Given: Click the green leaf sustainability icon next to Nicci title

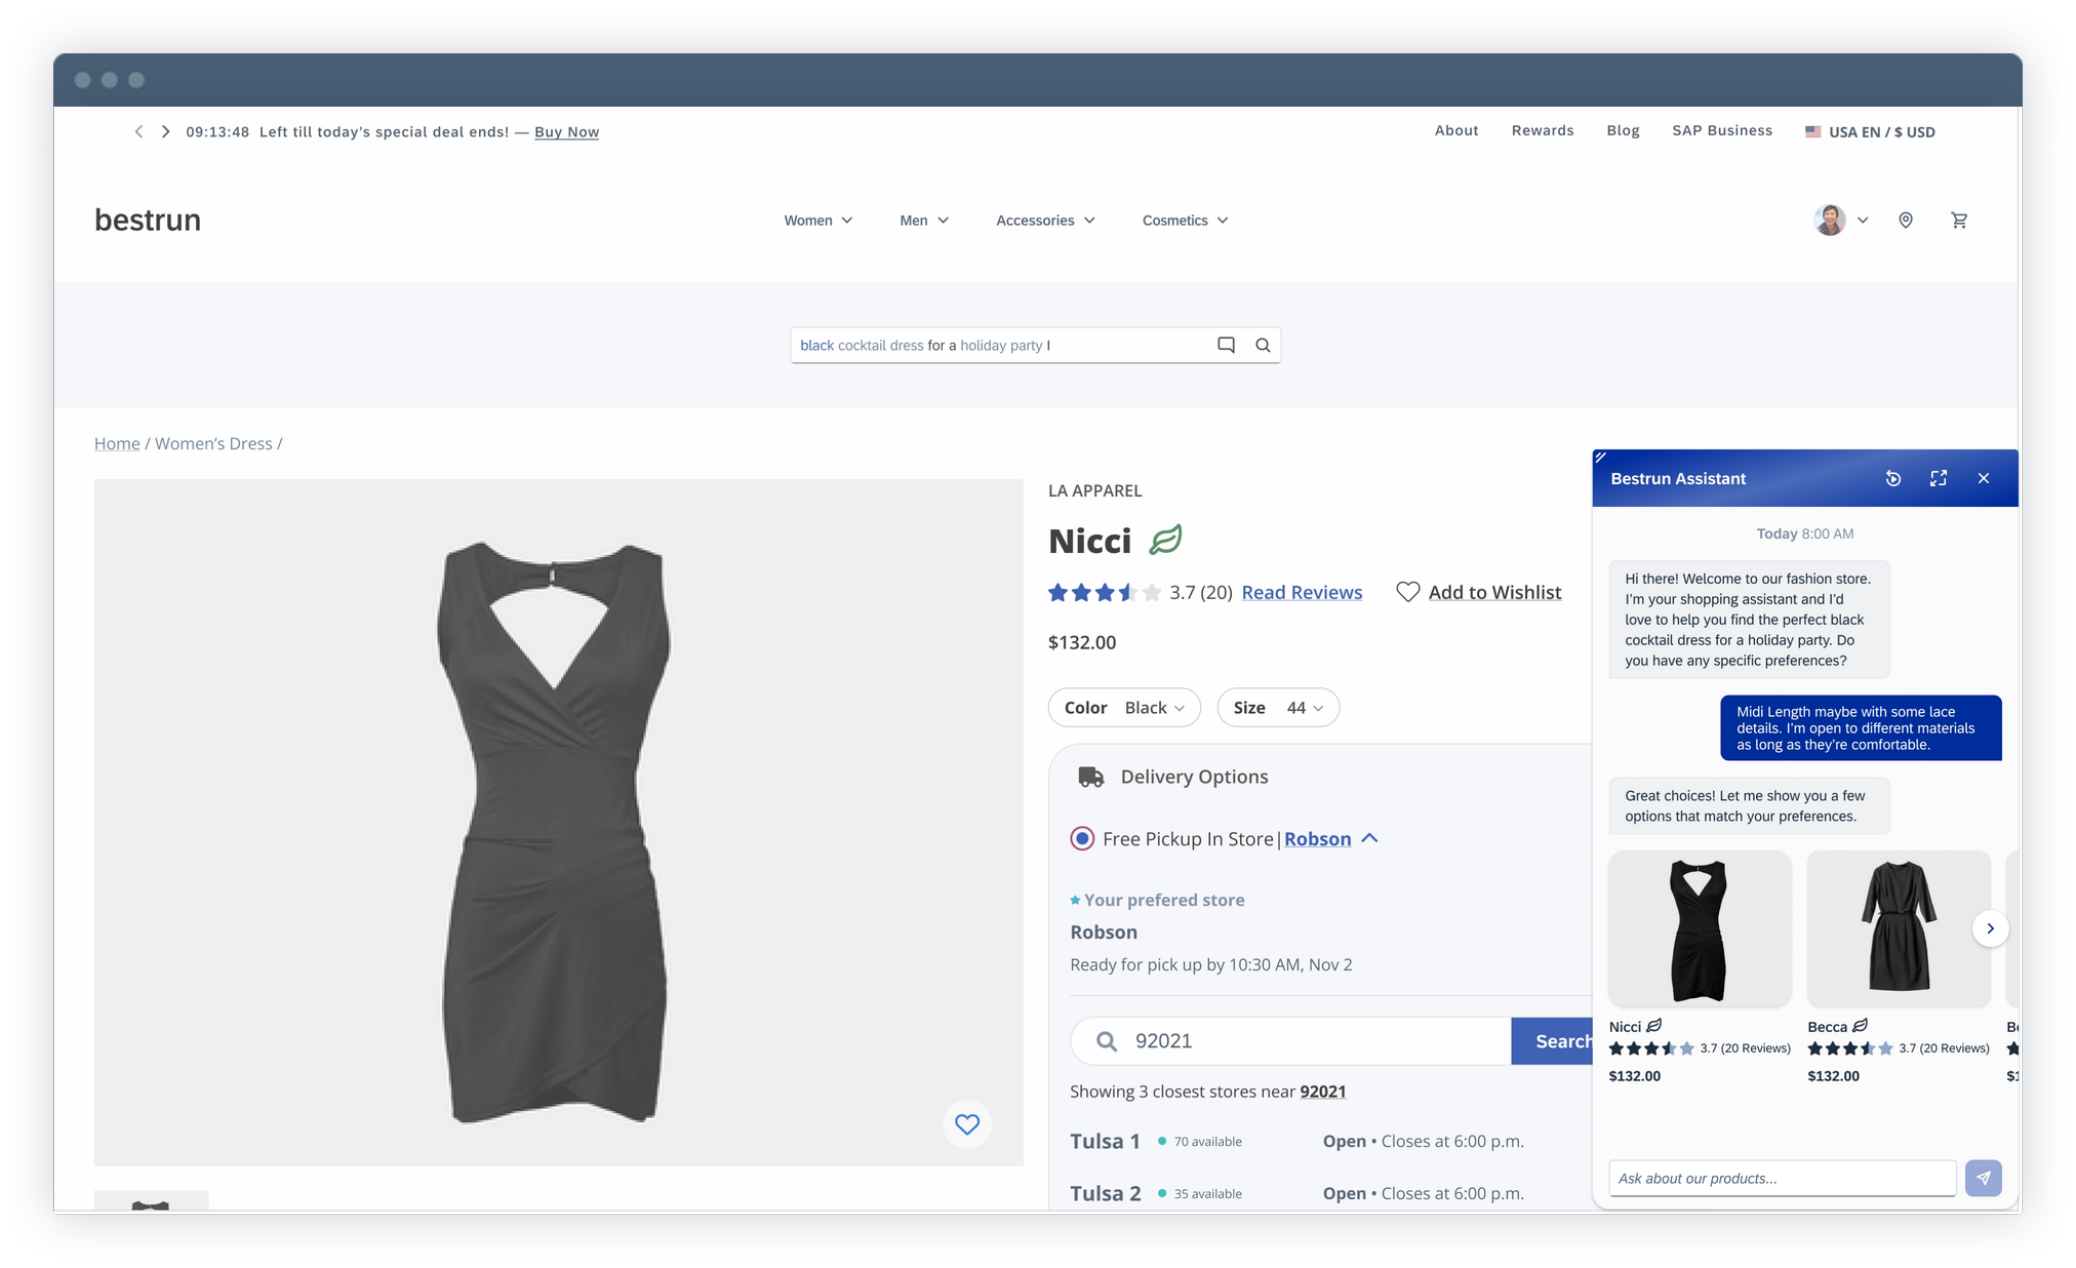Looking at the screenshot, I should (x=1165, y=540).
